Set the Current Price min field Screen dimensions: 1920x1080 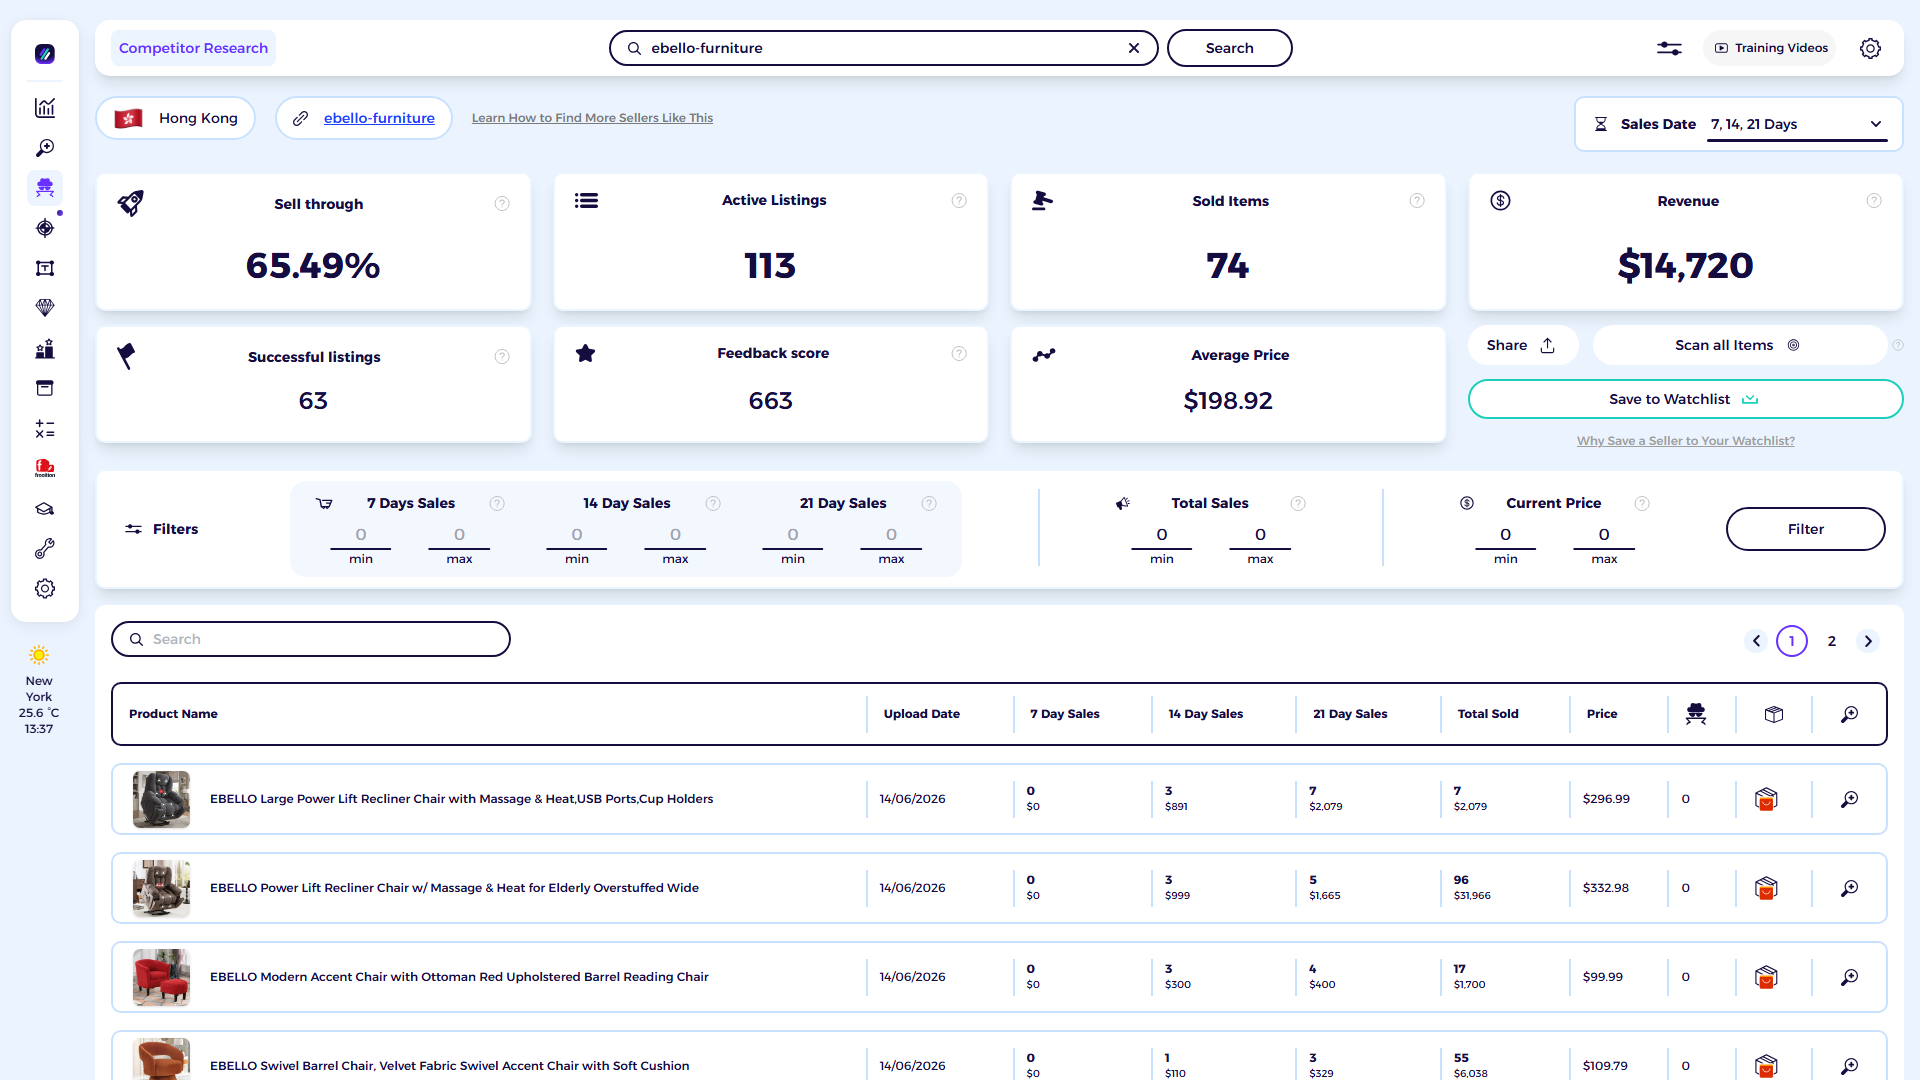pyautogui.click(x=1505, y=536)
